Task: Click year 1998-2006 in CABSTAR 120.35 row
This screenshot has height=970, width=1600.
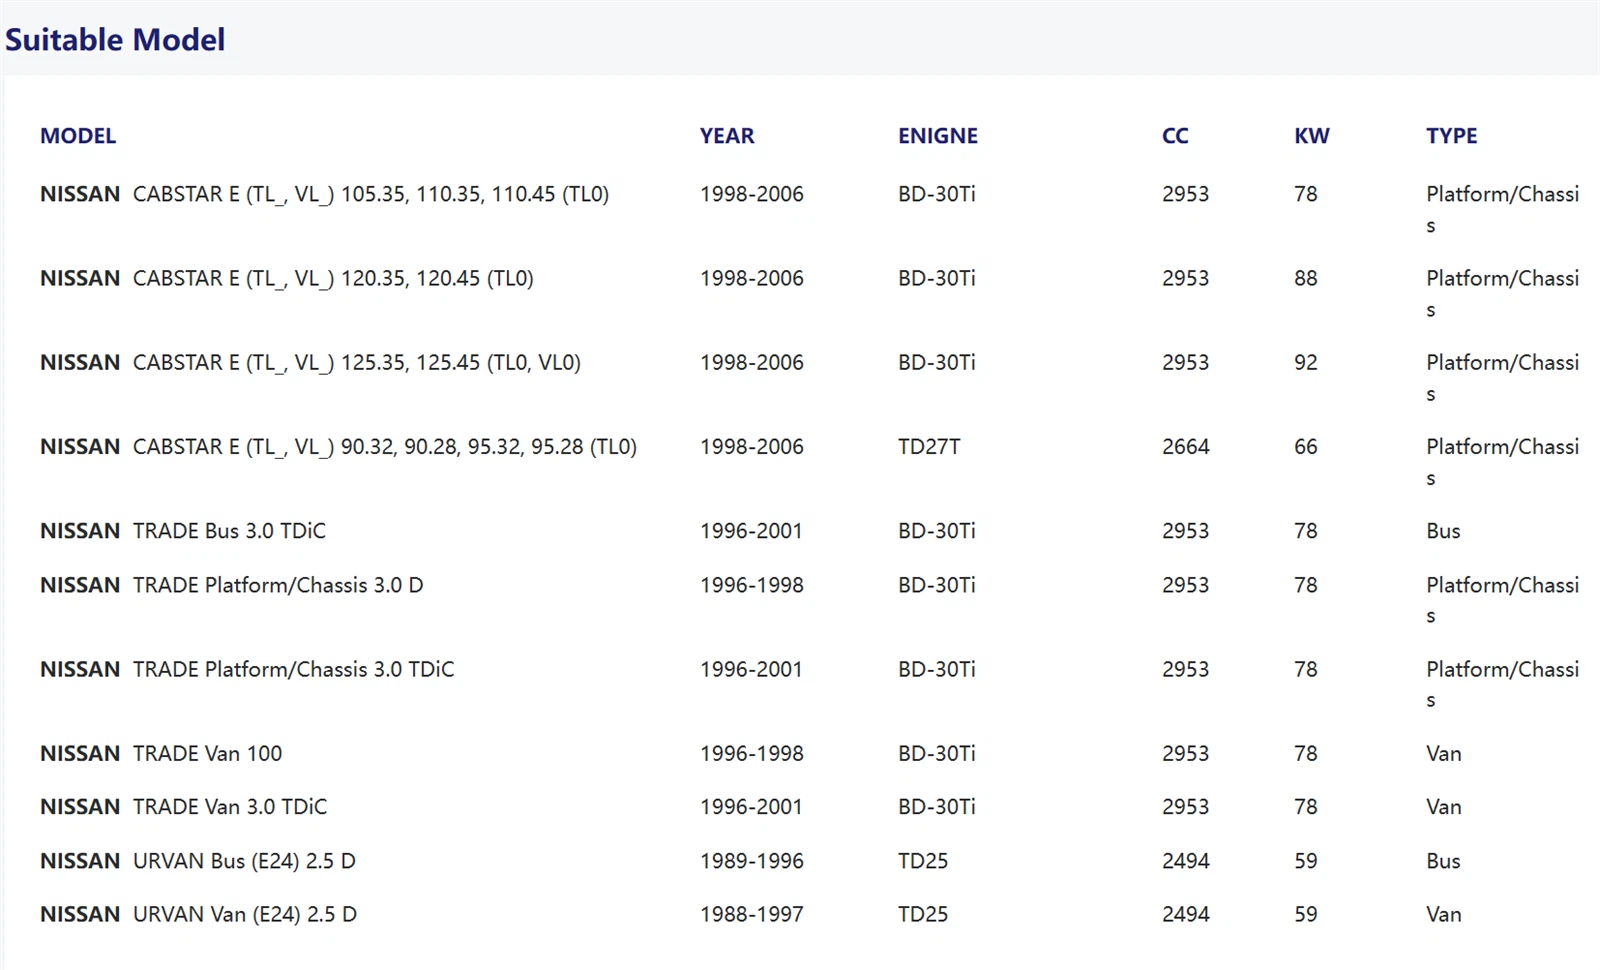Action: 752,278
